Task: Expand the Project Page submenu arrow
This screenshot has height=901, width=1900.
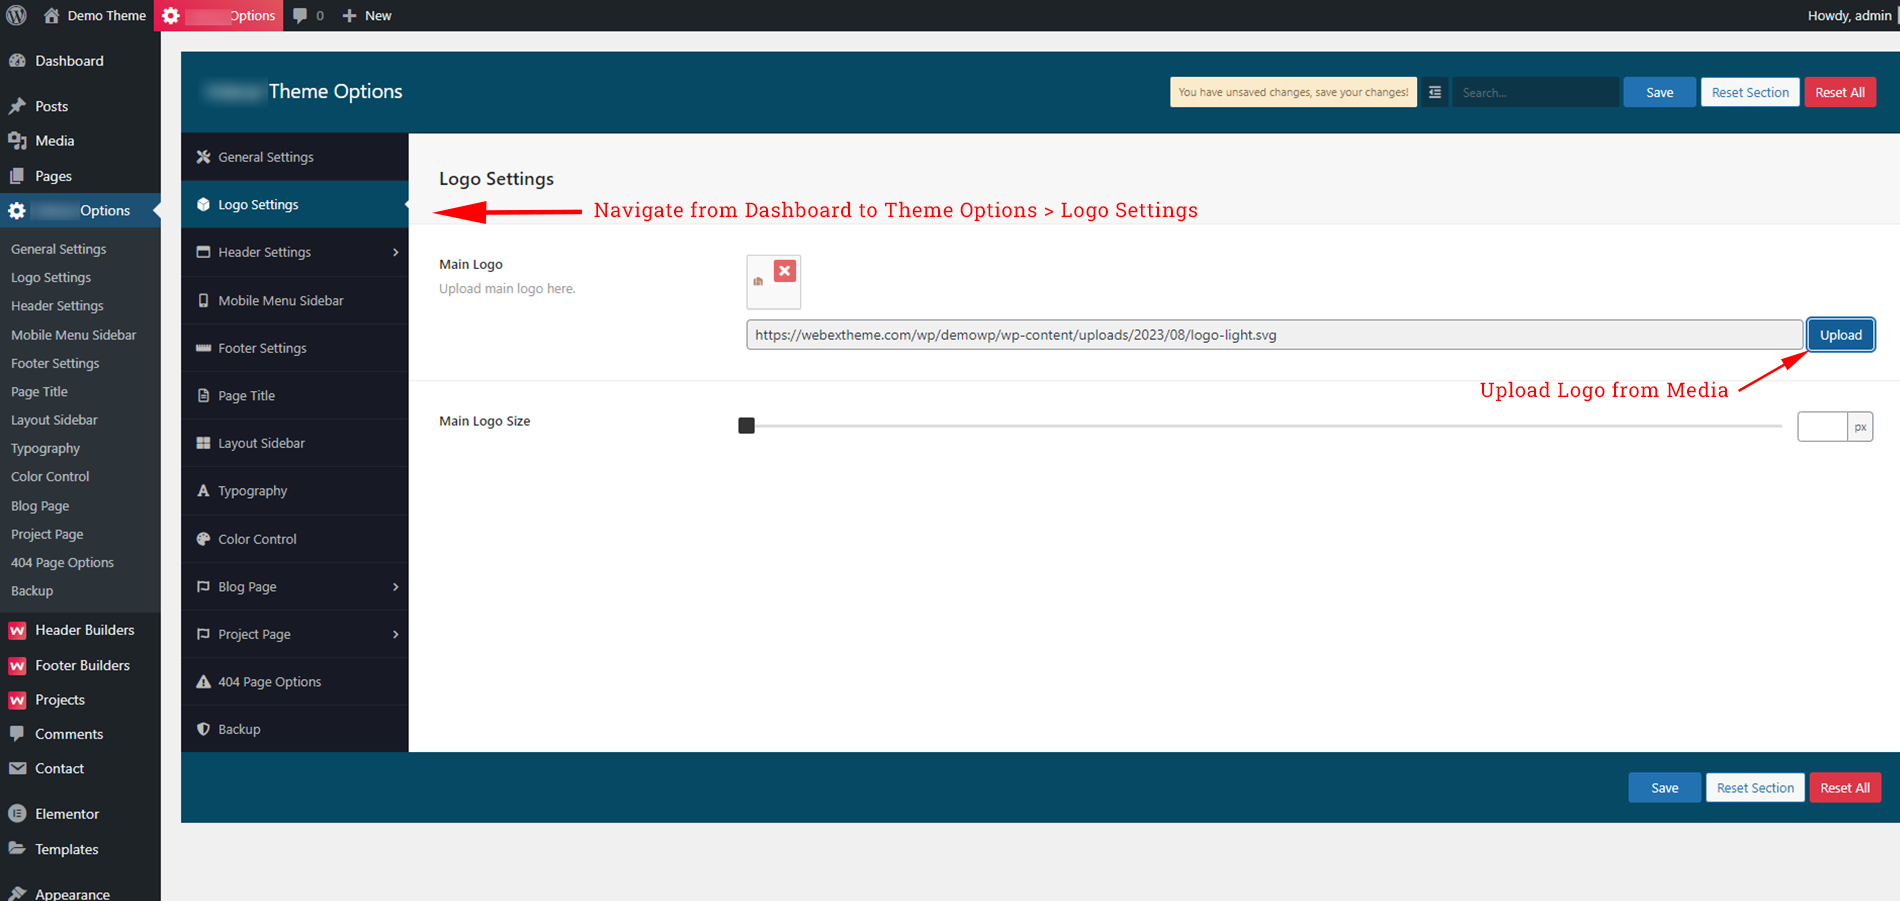Action: [396, 634]
